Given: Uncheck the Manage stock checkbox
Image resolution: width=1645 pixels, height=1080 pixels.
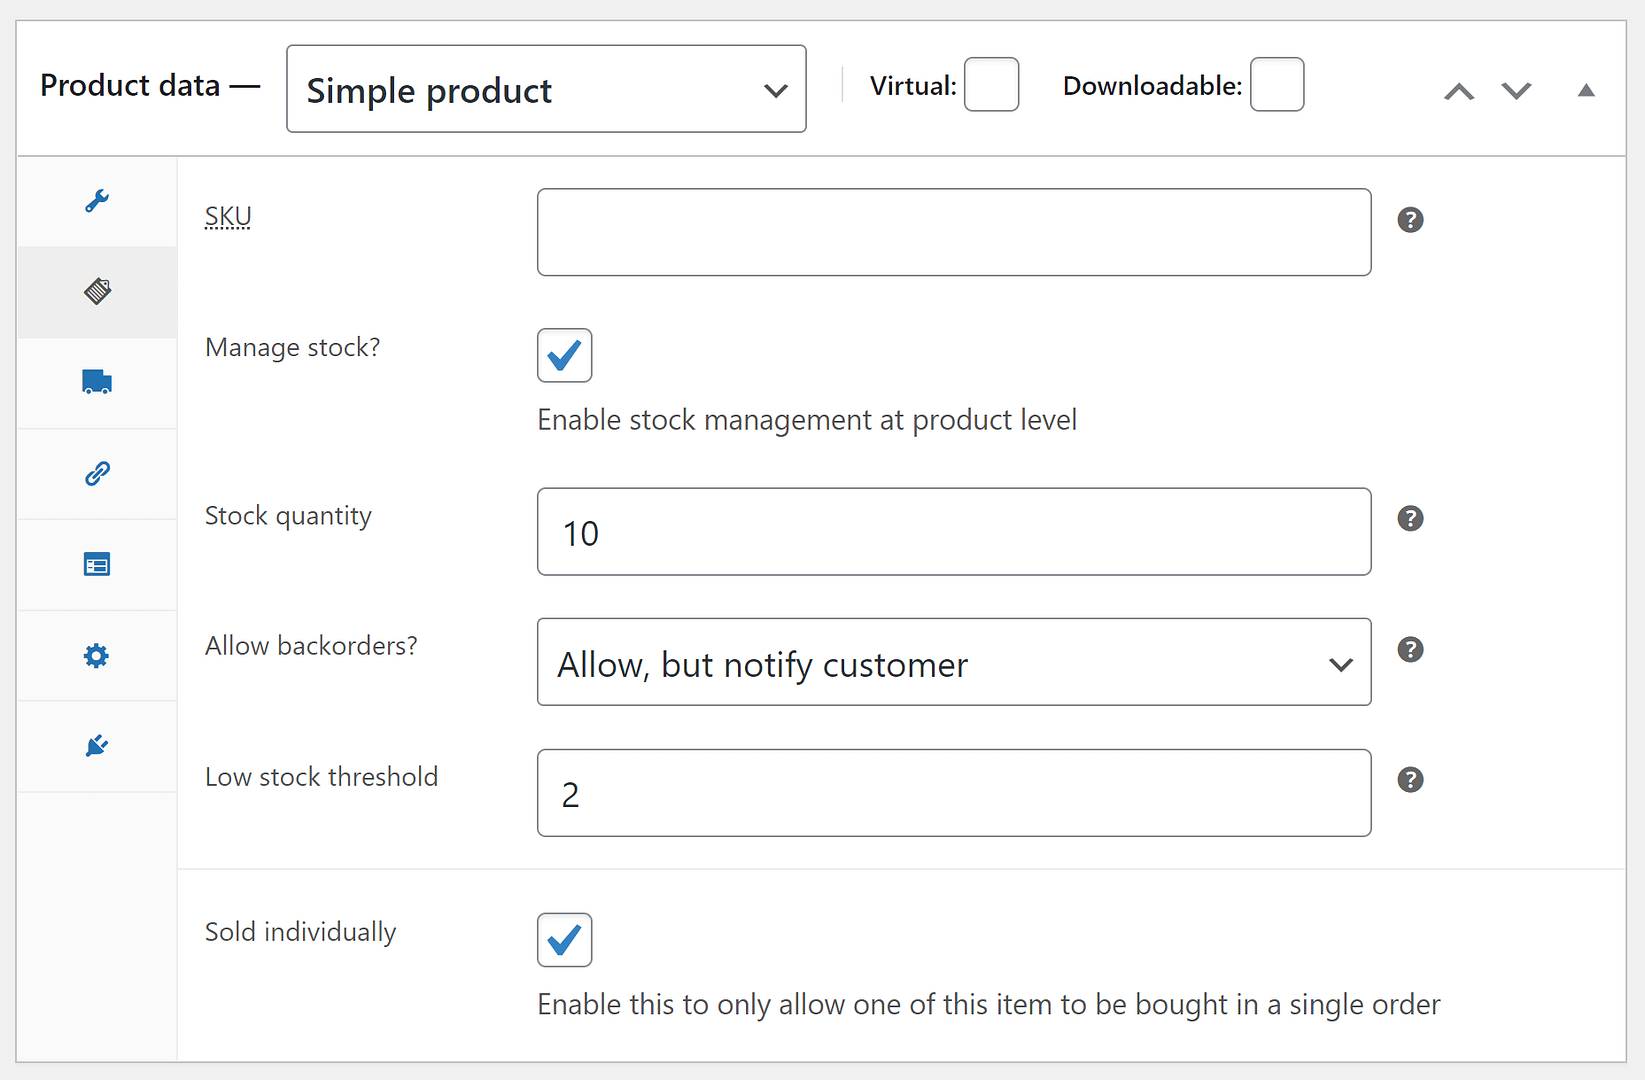Looking at the screenshot, I should point(564,355).
